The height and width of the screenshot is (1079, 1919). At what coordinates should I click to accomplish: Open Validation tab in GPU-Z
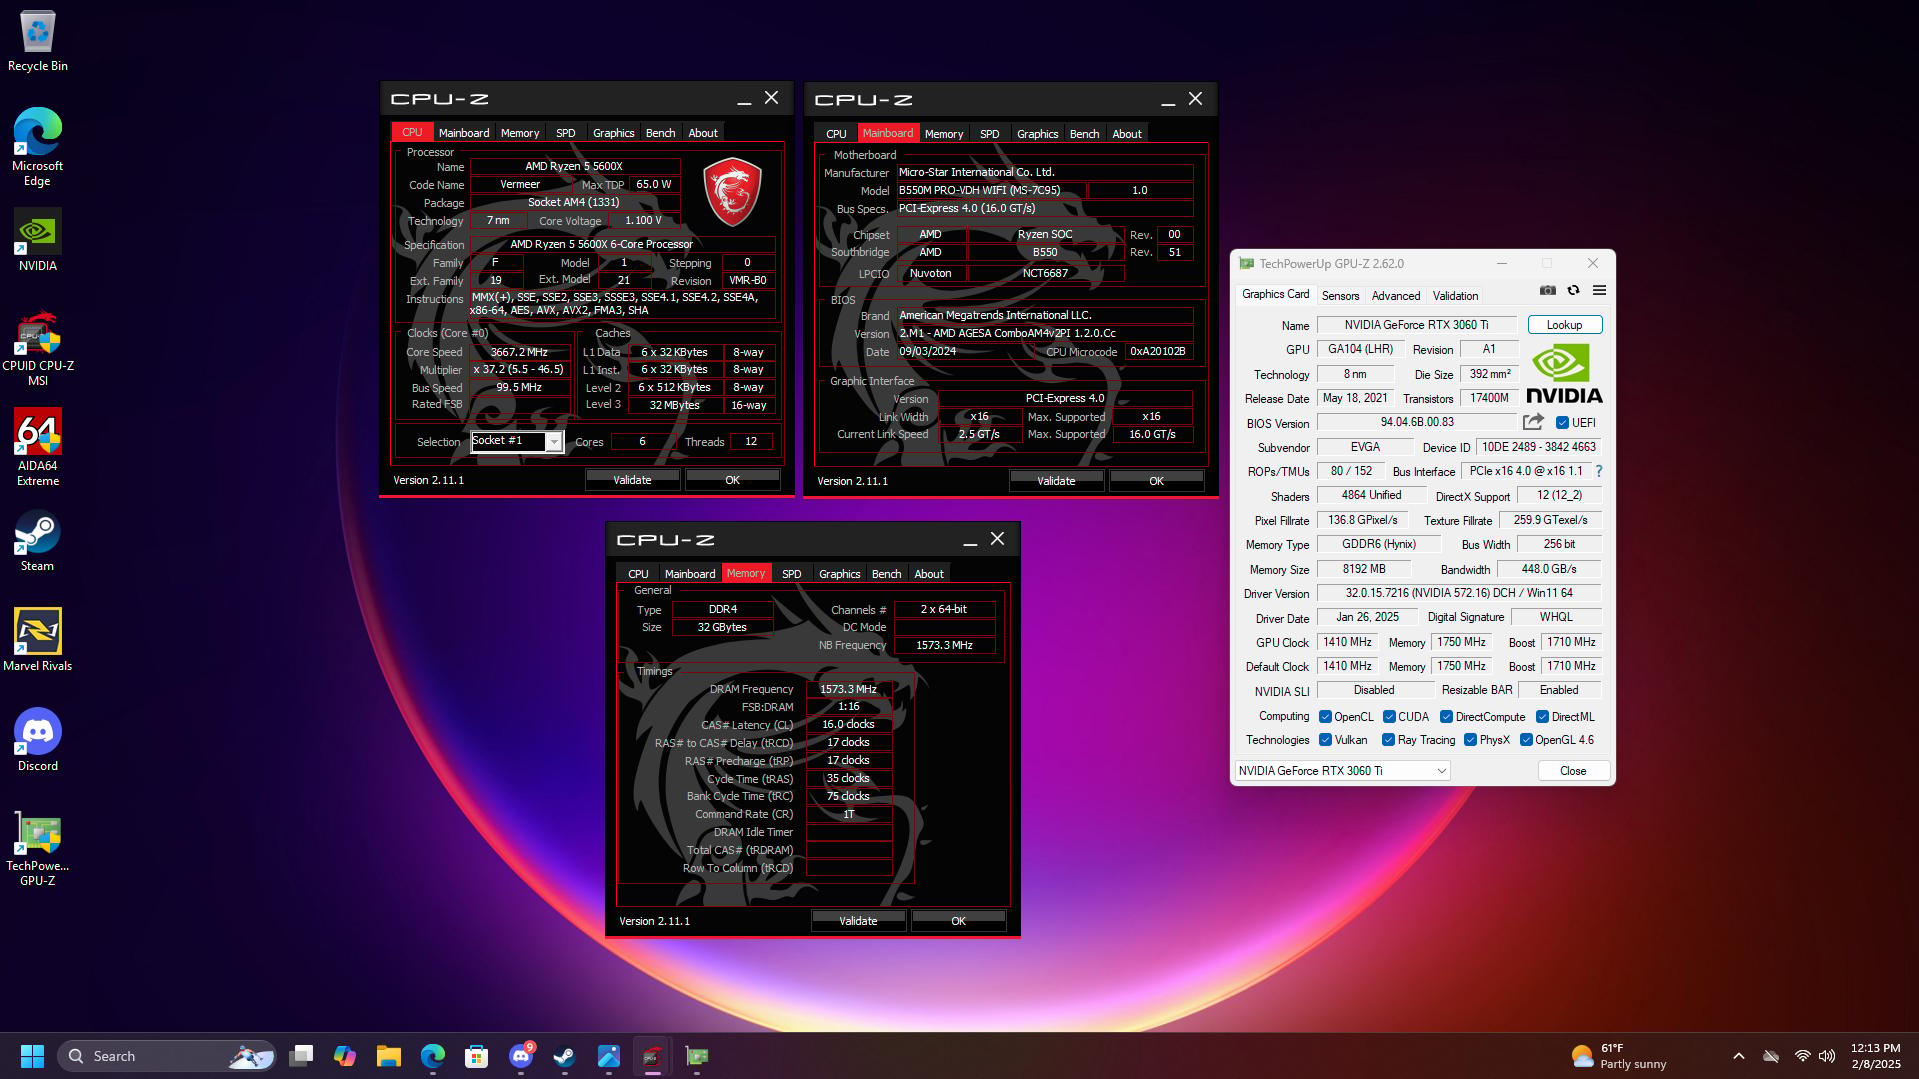coord(1455,296)
